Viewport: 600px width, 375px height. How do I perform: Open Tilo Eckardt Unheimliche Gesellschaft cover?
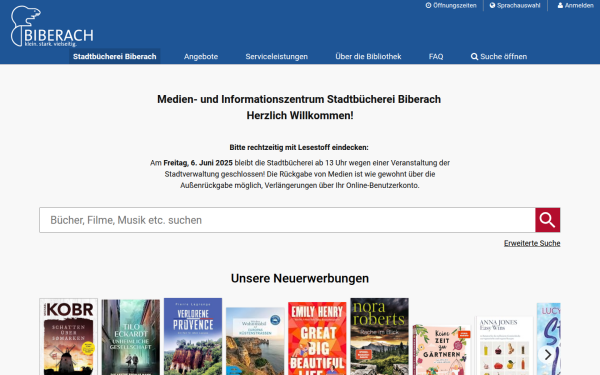(131, 337)
